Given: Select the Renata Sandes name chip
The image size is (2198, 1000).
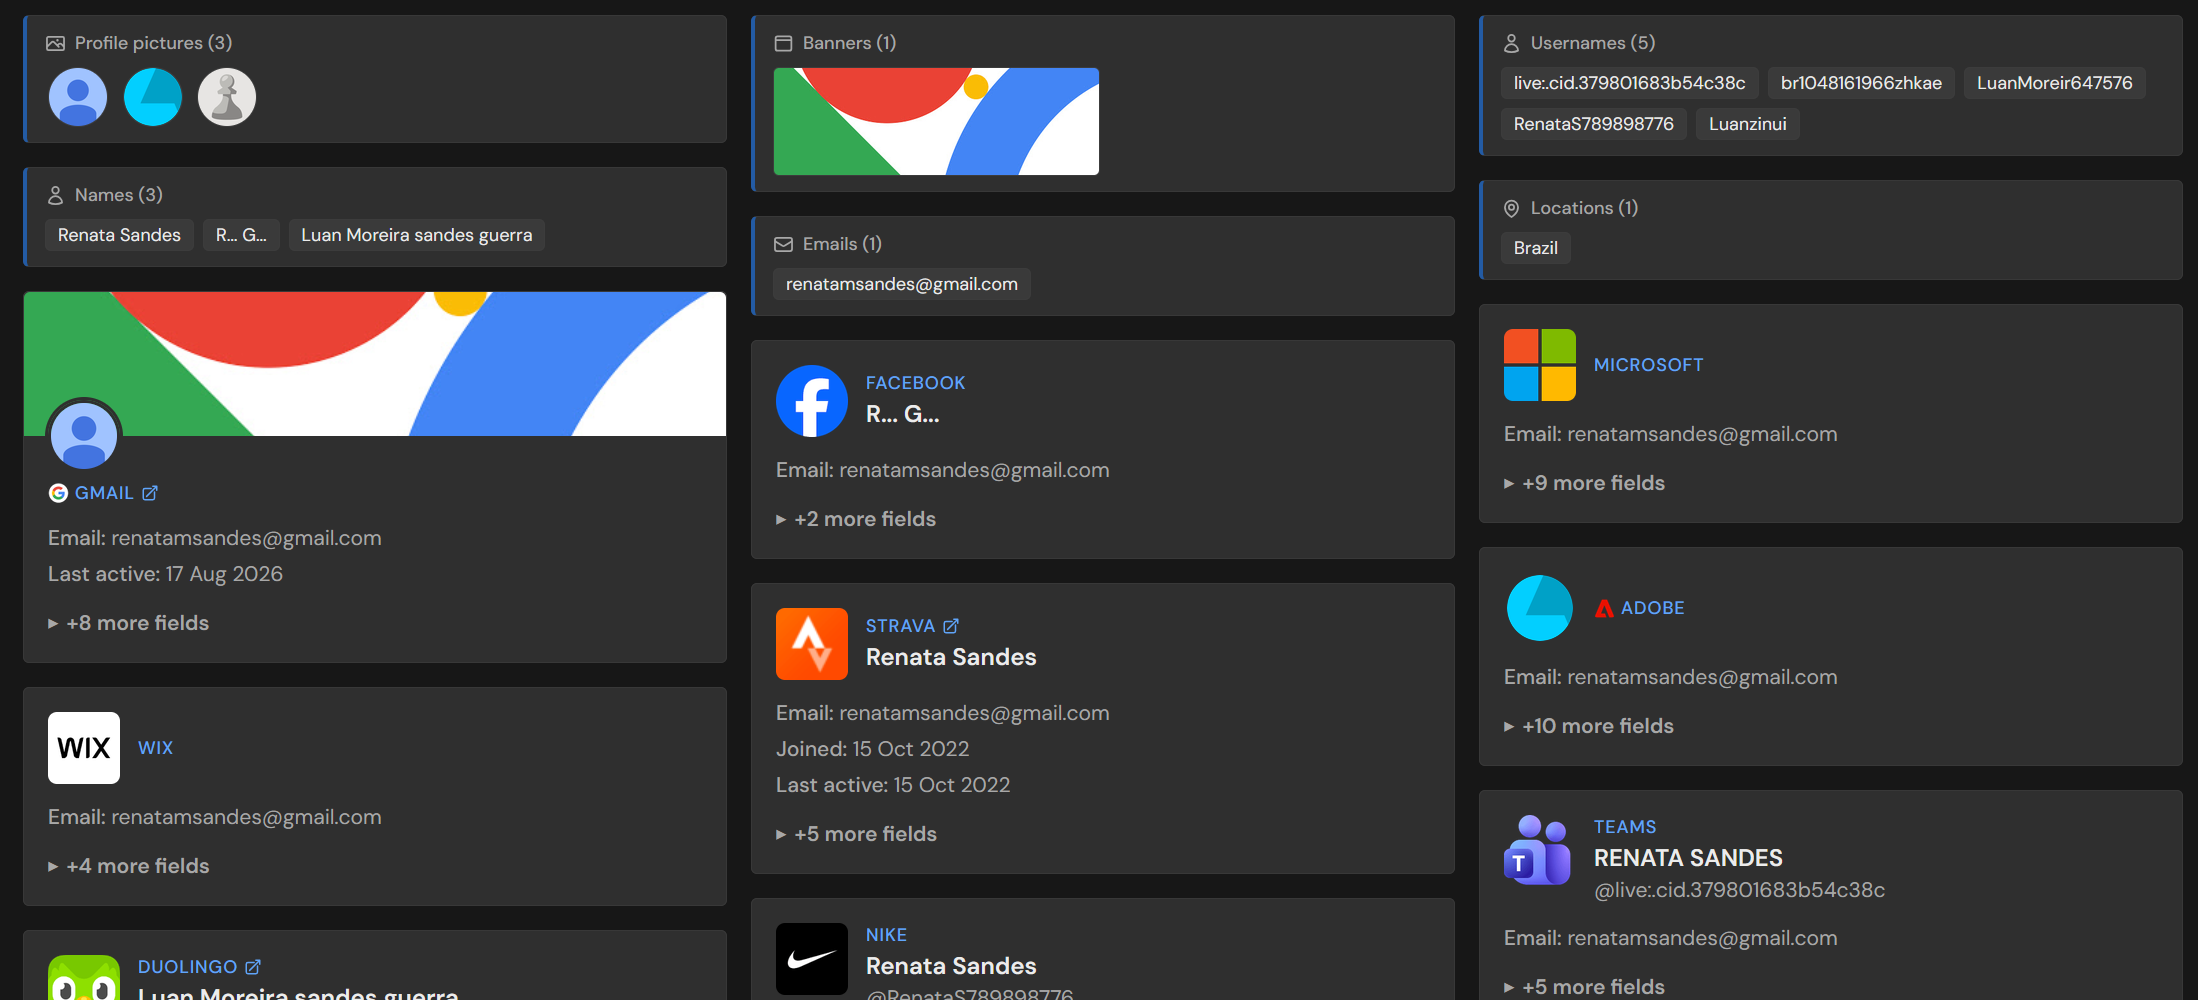Looking at the screenshot, I should 119,235.
